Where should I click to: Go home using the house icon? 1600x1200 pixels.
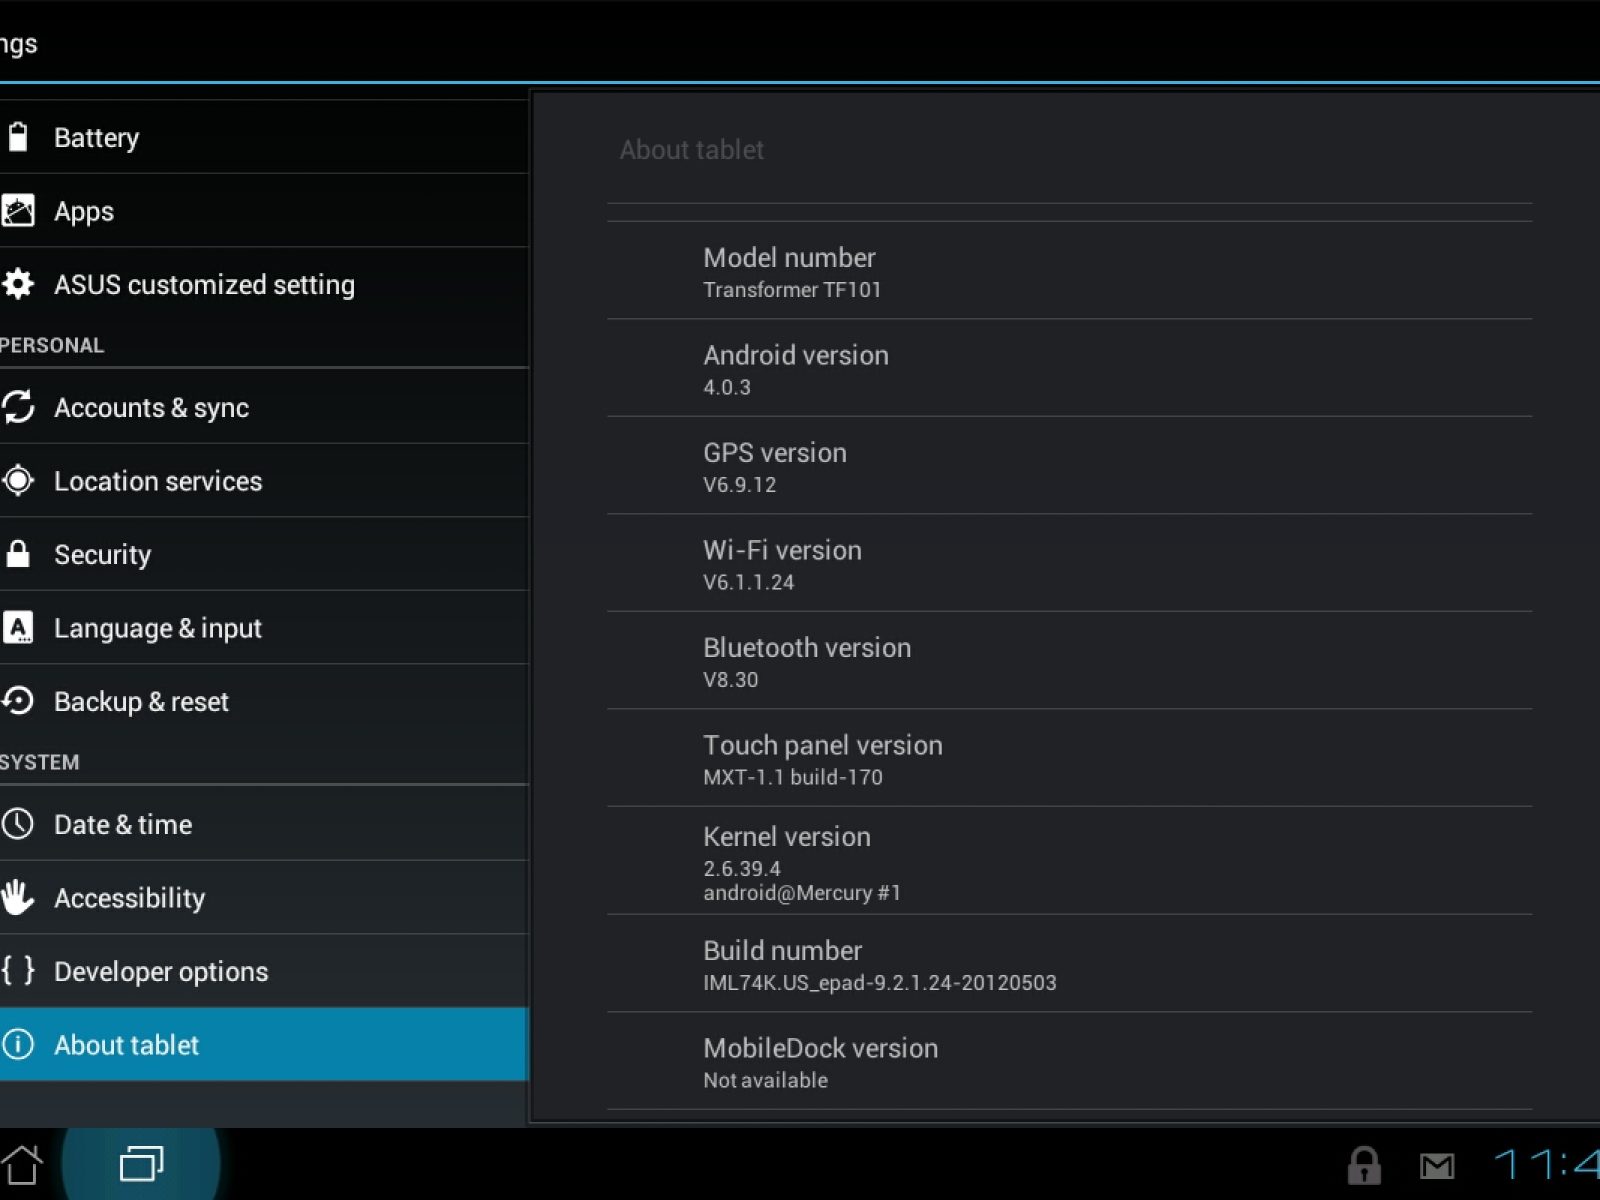pos(22,1164)
